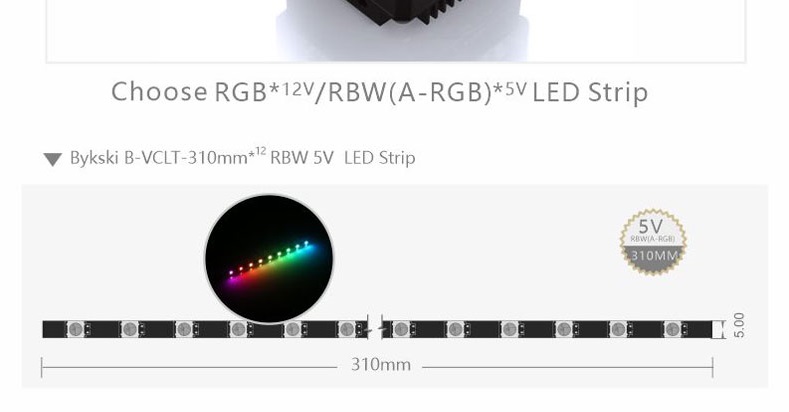Screen dimensions: 789x412
Task: Click the LED chip right of break mark
Action: point(401,329)
